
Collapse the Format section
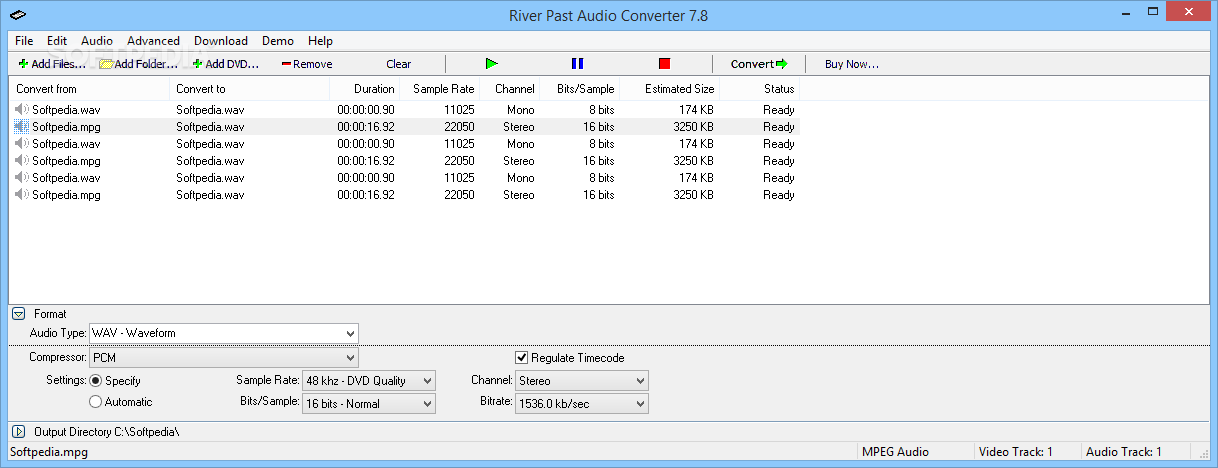click(x=18, y=314)
